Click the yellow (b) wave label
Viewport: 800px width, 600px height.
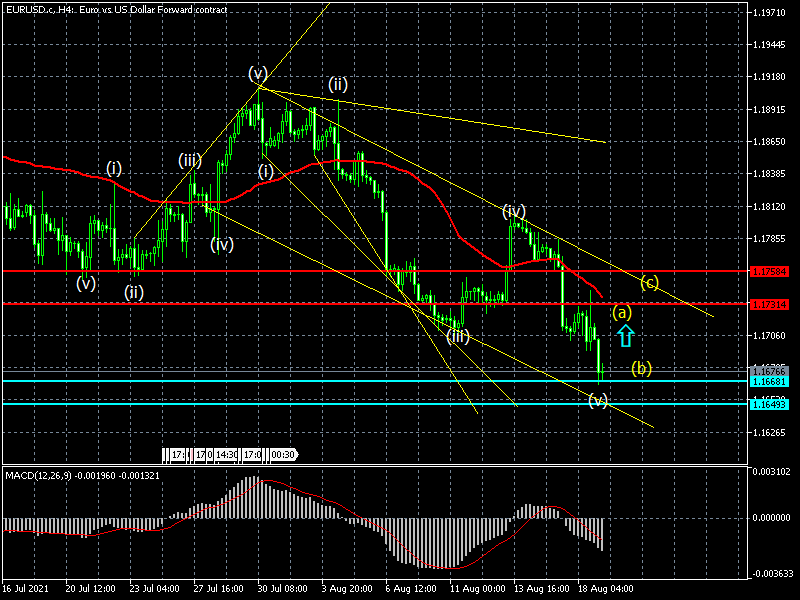point(641,368)
